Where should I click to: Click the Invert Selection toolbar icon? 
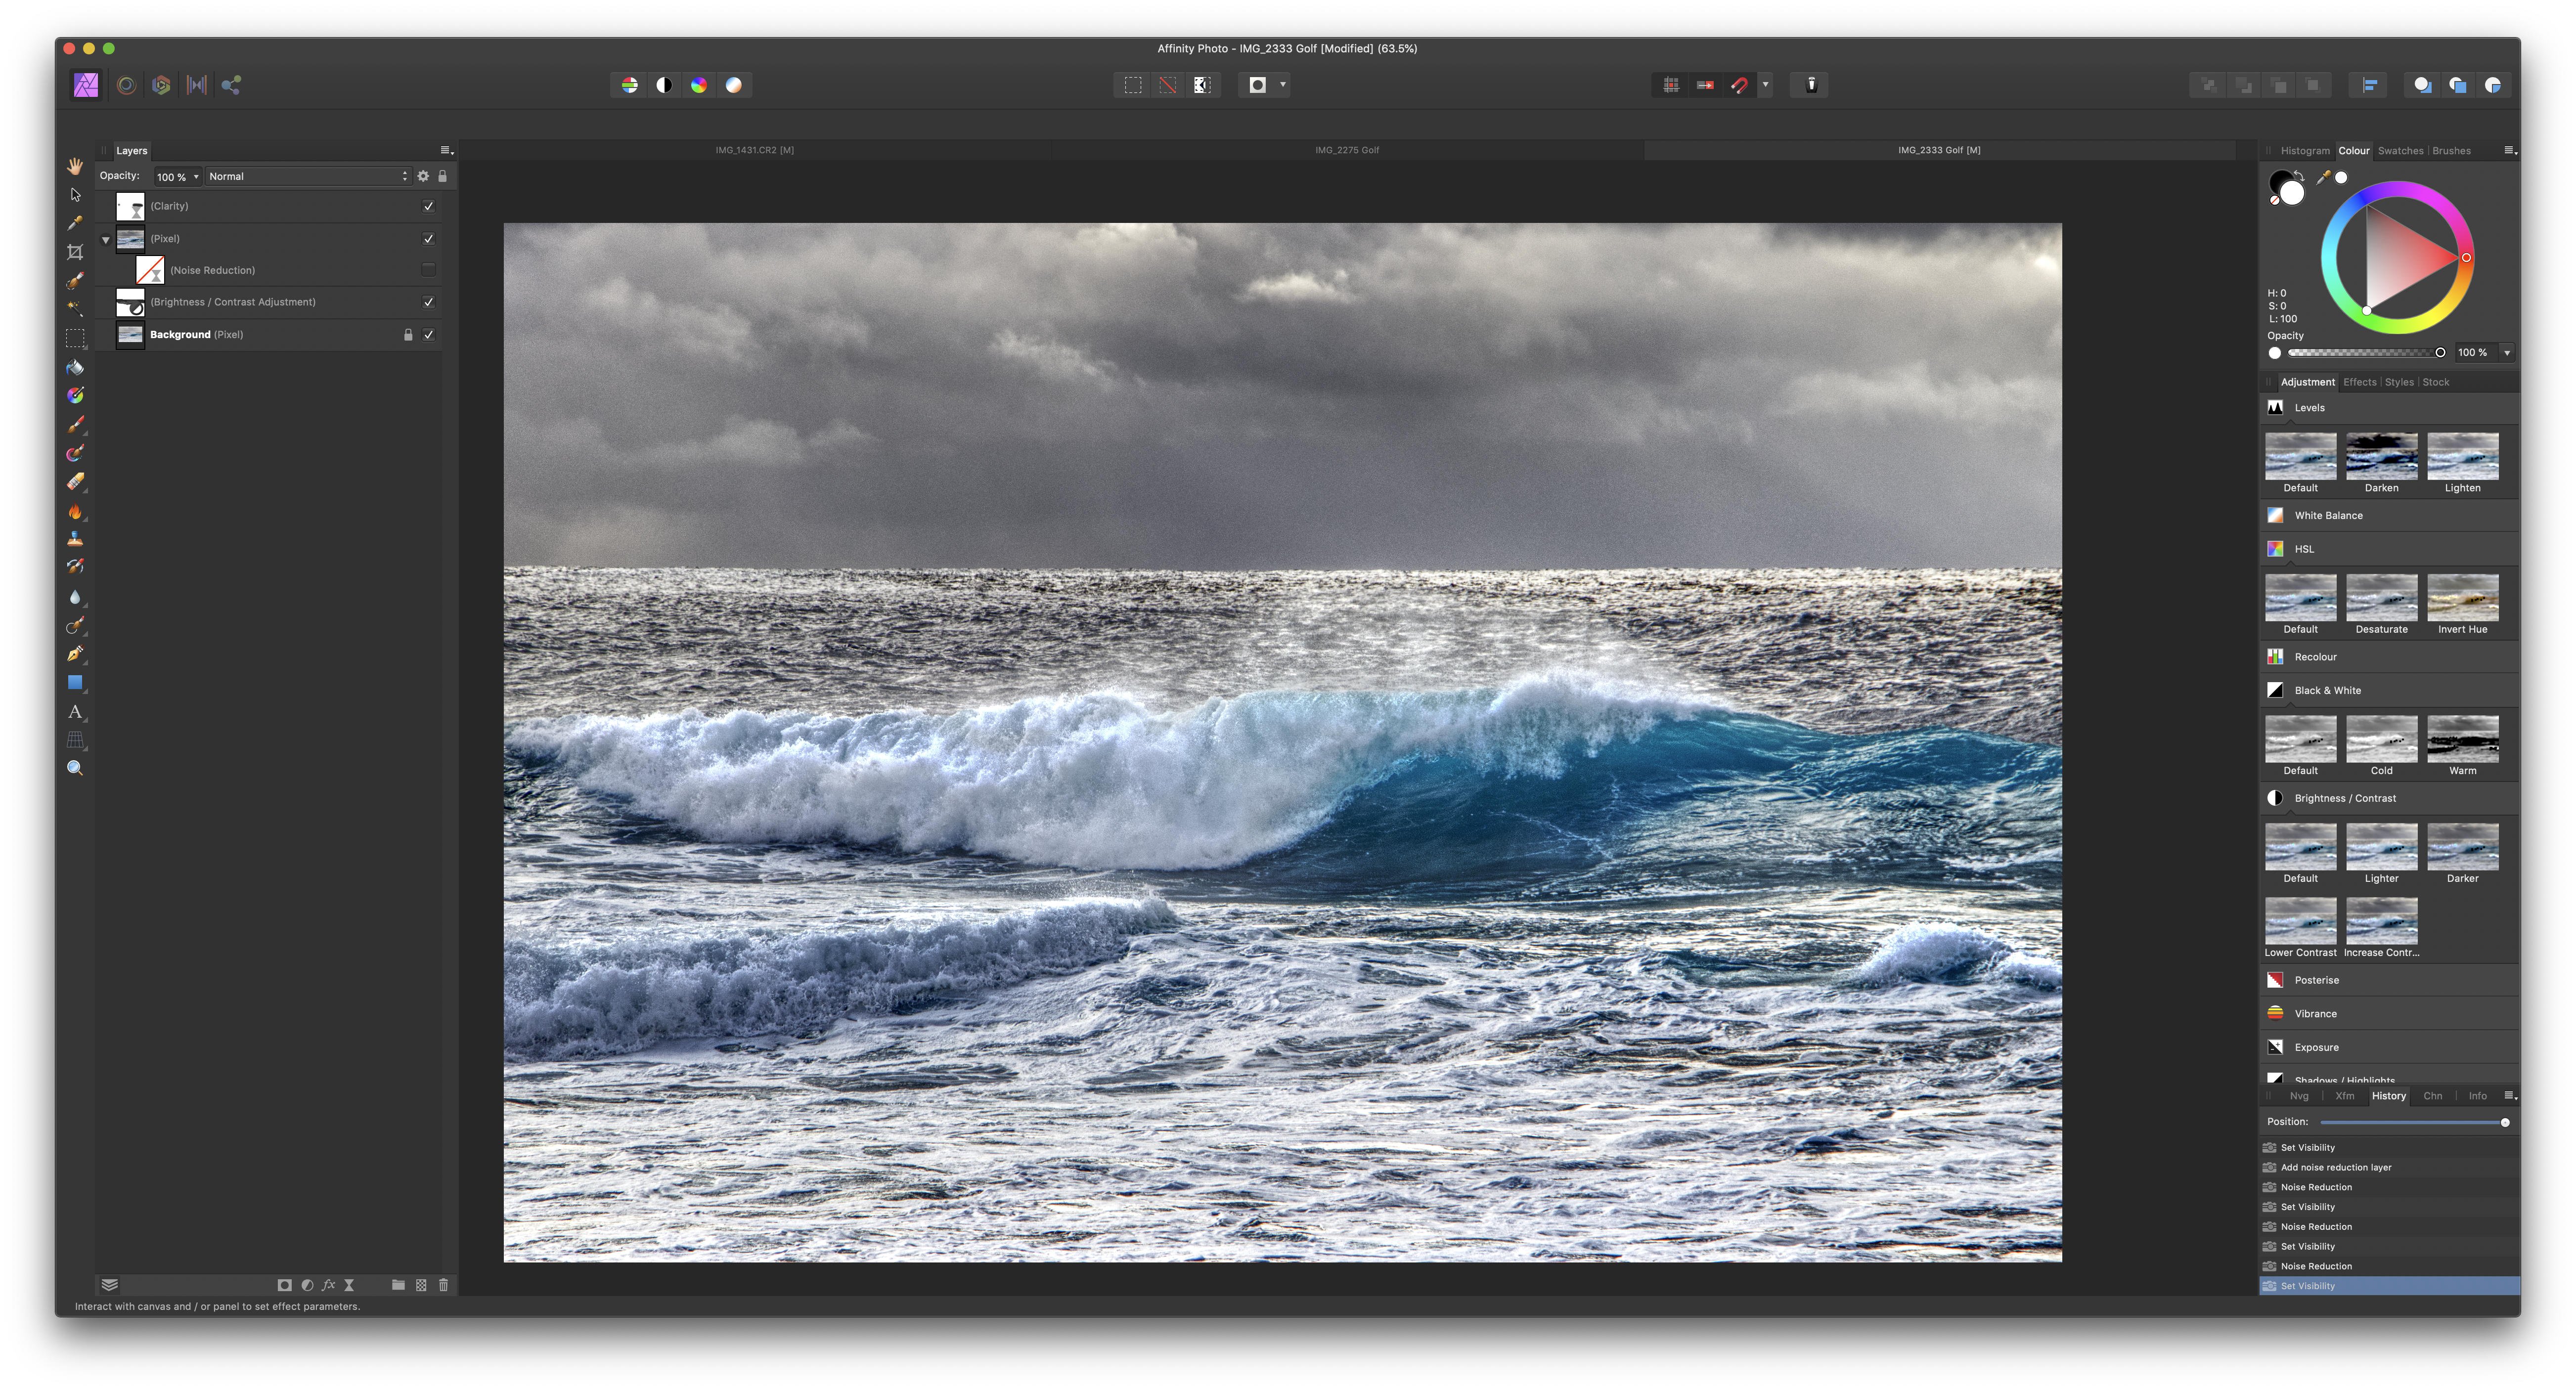1202,85
